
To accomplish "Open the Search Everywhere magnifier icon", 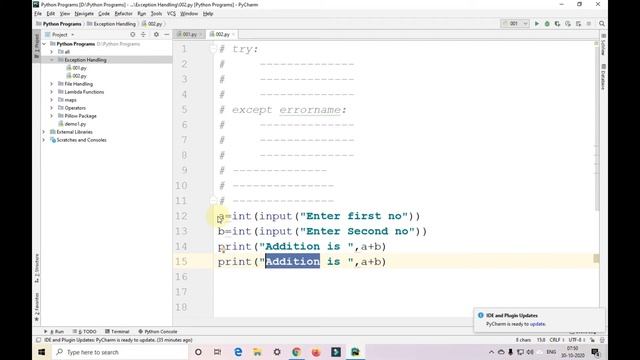I will (602, 24).
